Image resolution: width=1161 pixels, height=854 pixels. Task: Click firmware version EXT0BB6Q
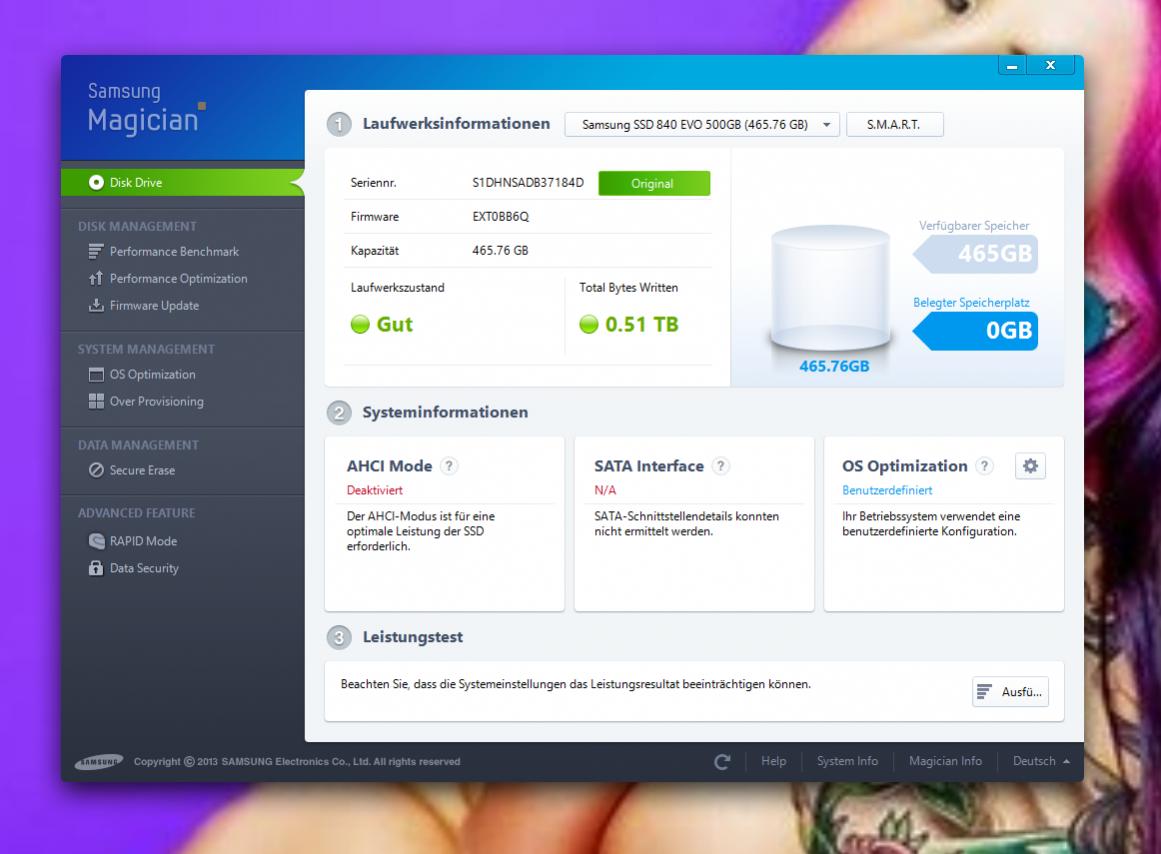501,217
